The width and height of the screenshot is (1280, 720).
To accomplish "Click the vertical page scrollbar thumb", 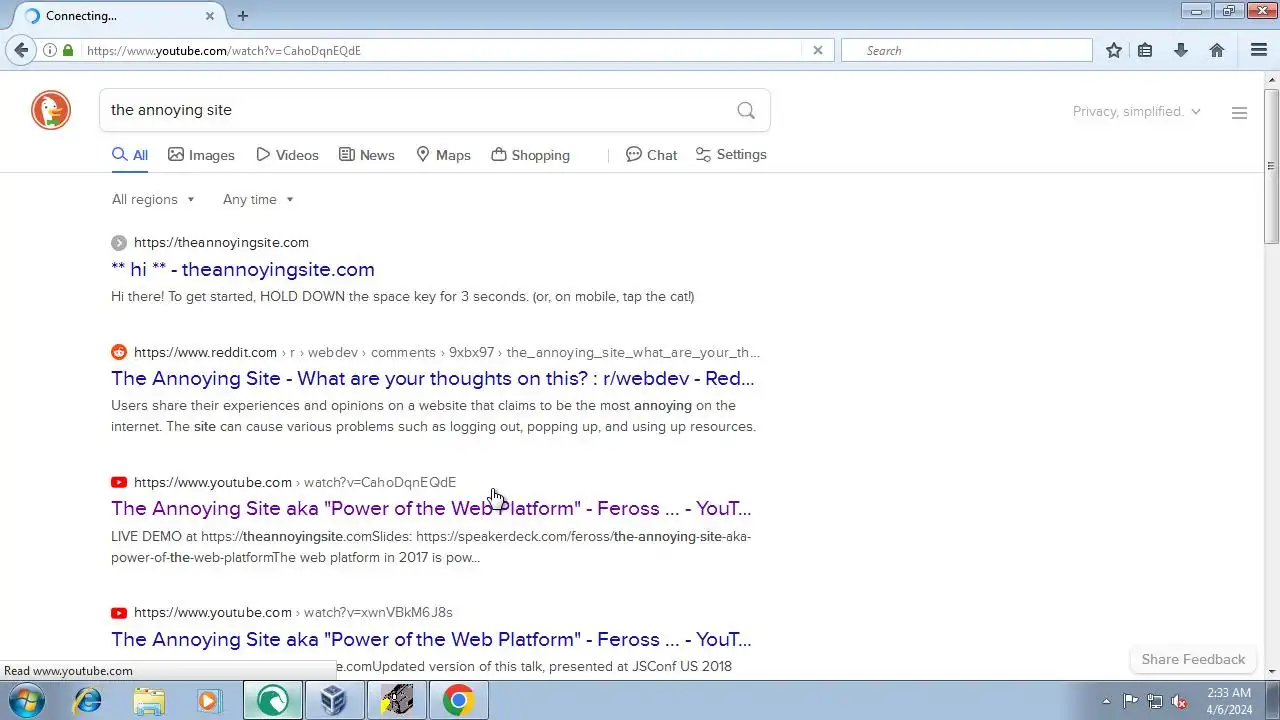I will [1271, 165].
